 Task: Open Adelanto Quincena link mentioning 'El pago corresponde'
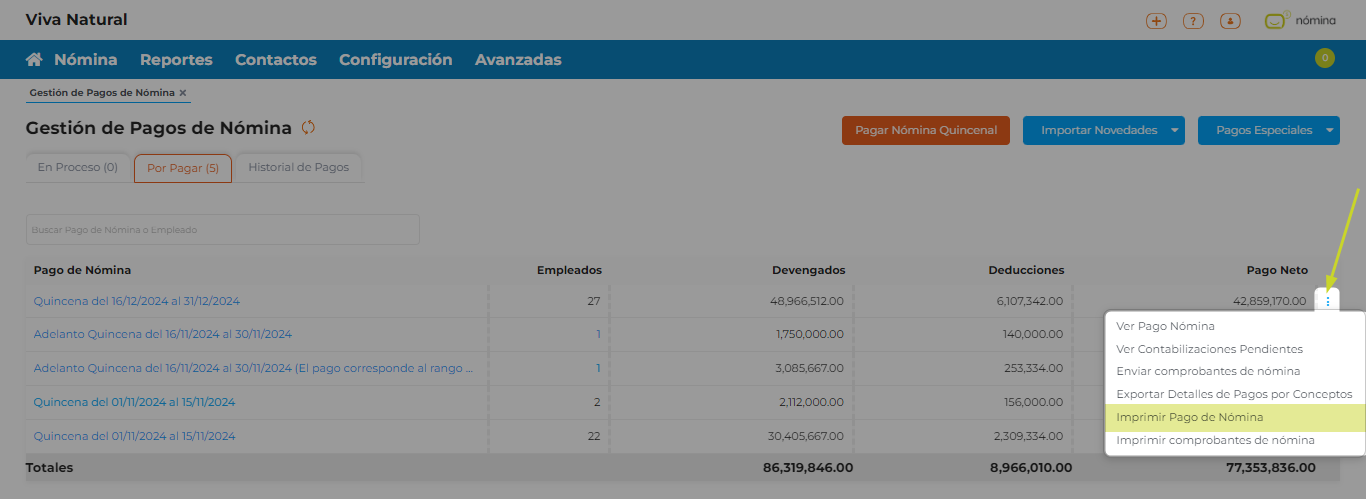254,368
